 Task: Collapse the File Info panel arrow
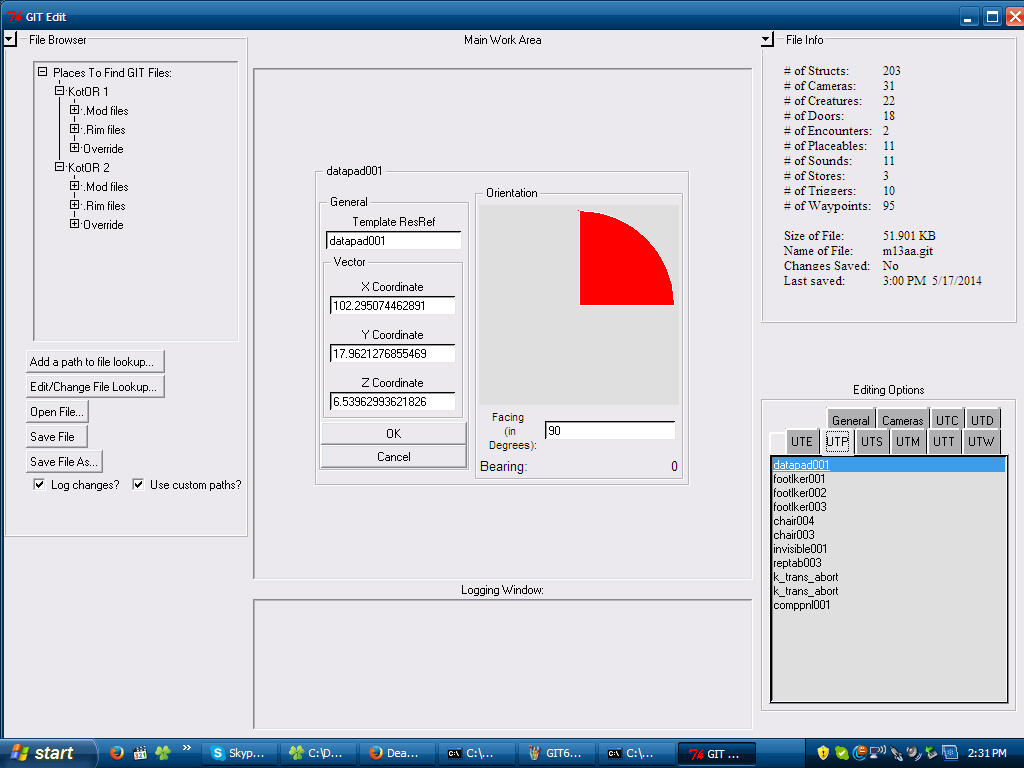tap(767, 39)
